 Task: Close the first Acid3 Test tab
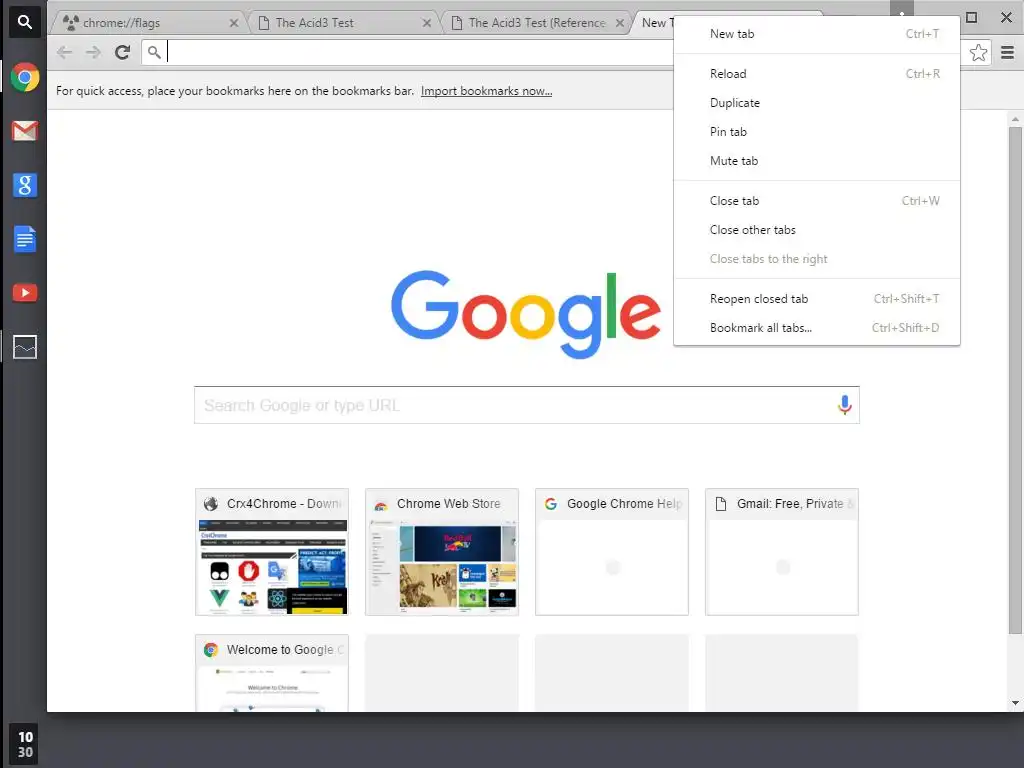click(x=426, y=23)
